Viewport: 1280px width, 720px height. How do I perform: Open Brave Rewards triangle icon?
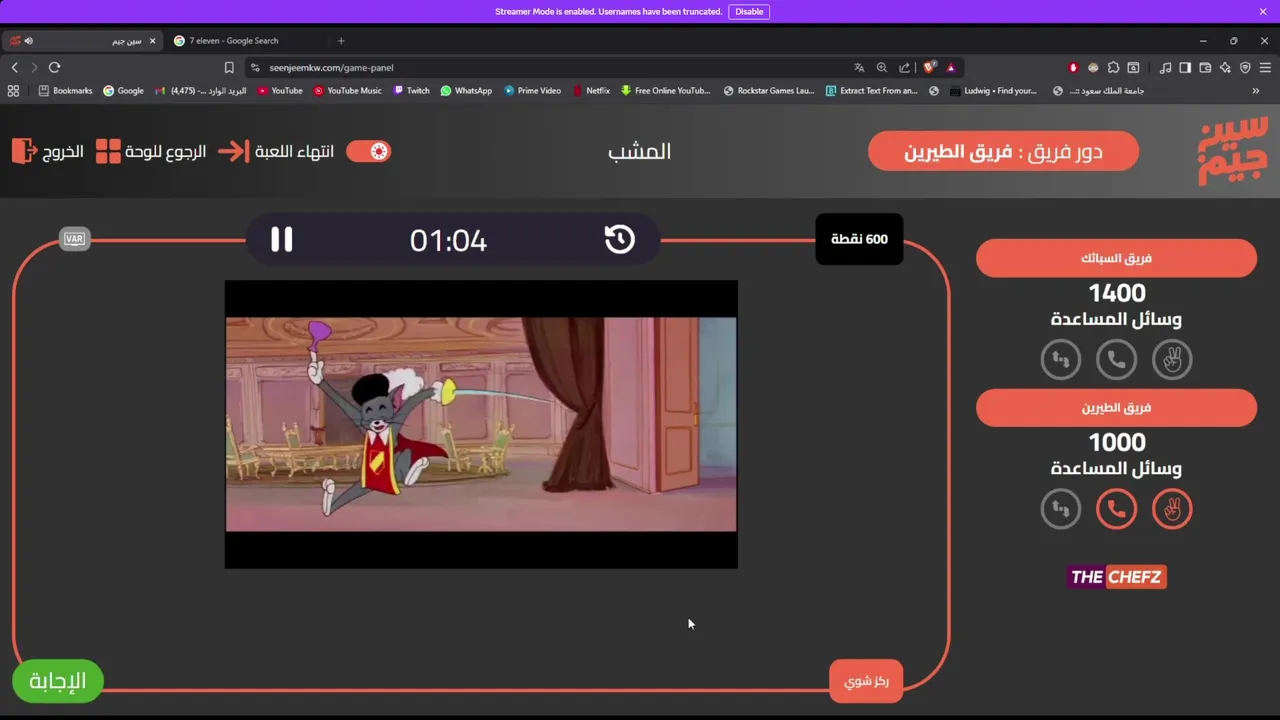click(x=951, y=67)
